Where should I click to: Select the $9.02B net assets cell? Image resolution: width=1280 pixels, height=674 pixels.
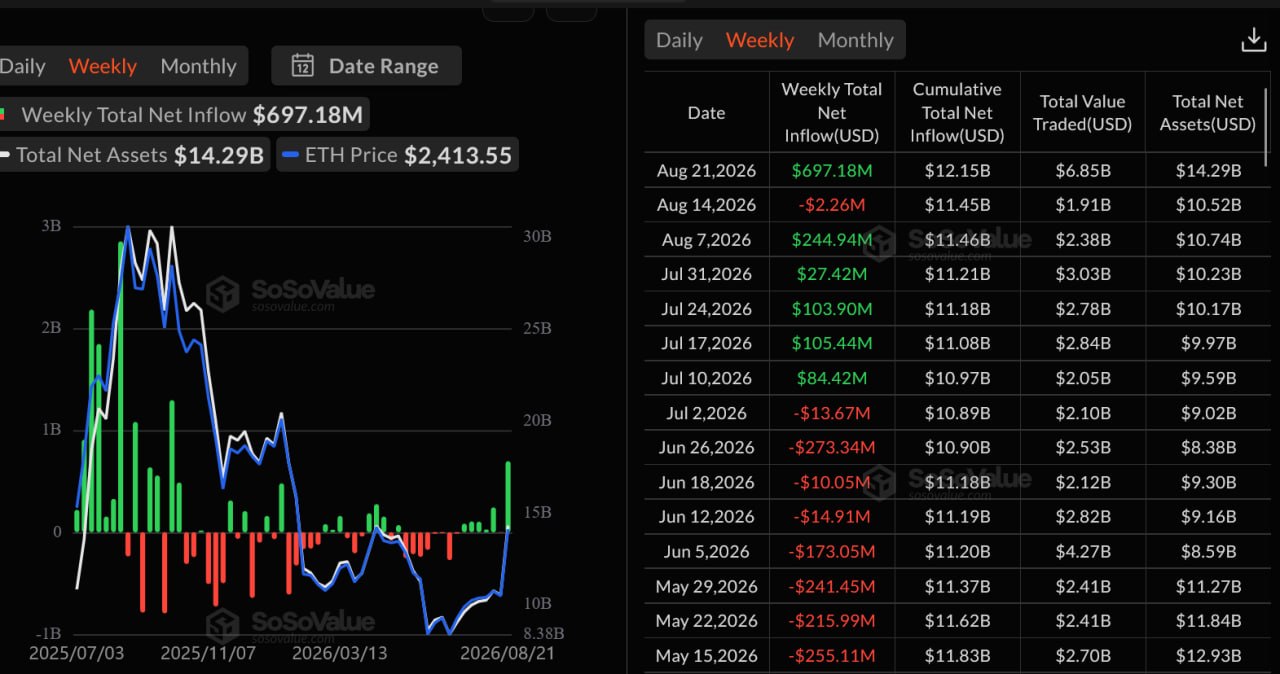pos(1207,413)
